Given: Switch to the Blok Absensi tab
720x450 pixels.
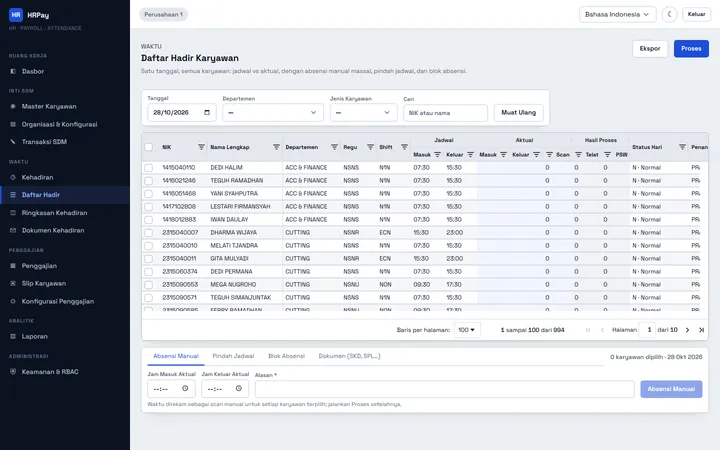Looking at the screenshot, I should (x=287, y=356).
